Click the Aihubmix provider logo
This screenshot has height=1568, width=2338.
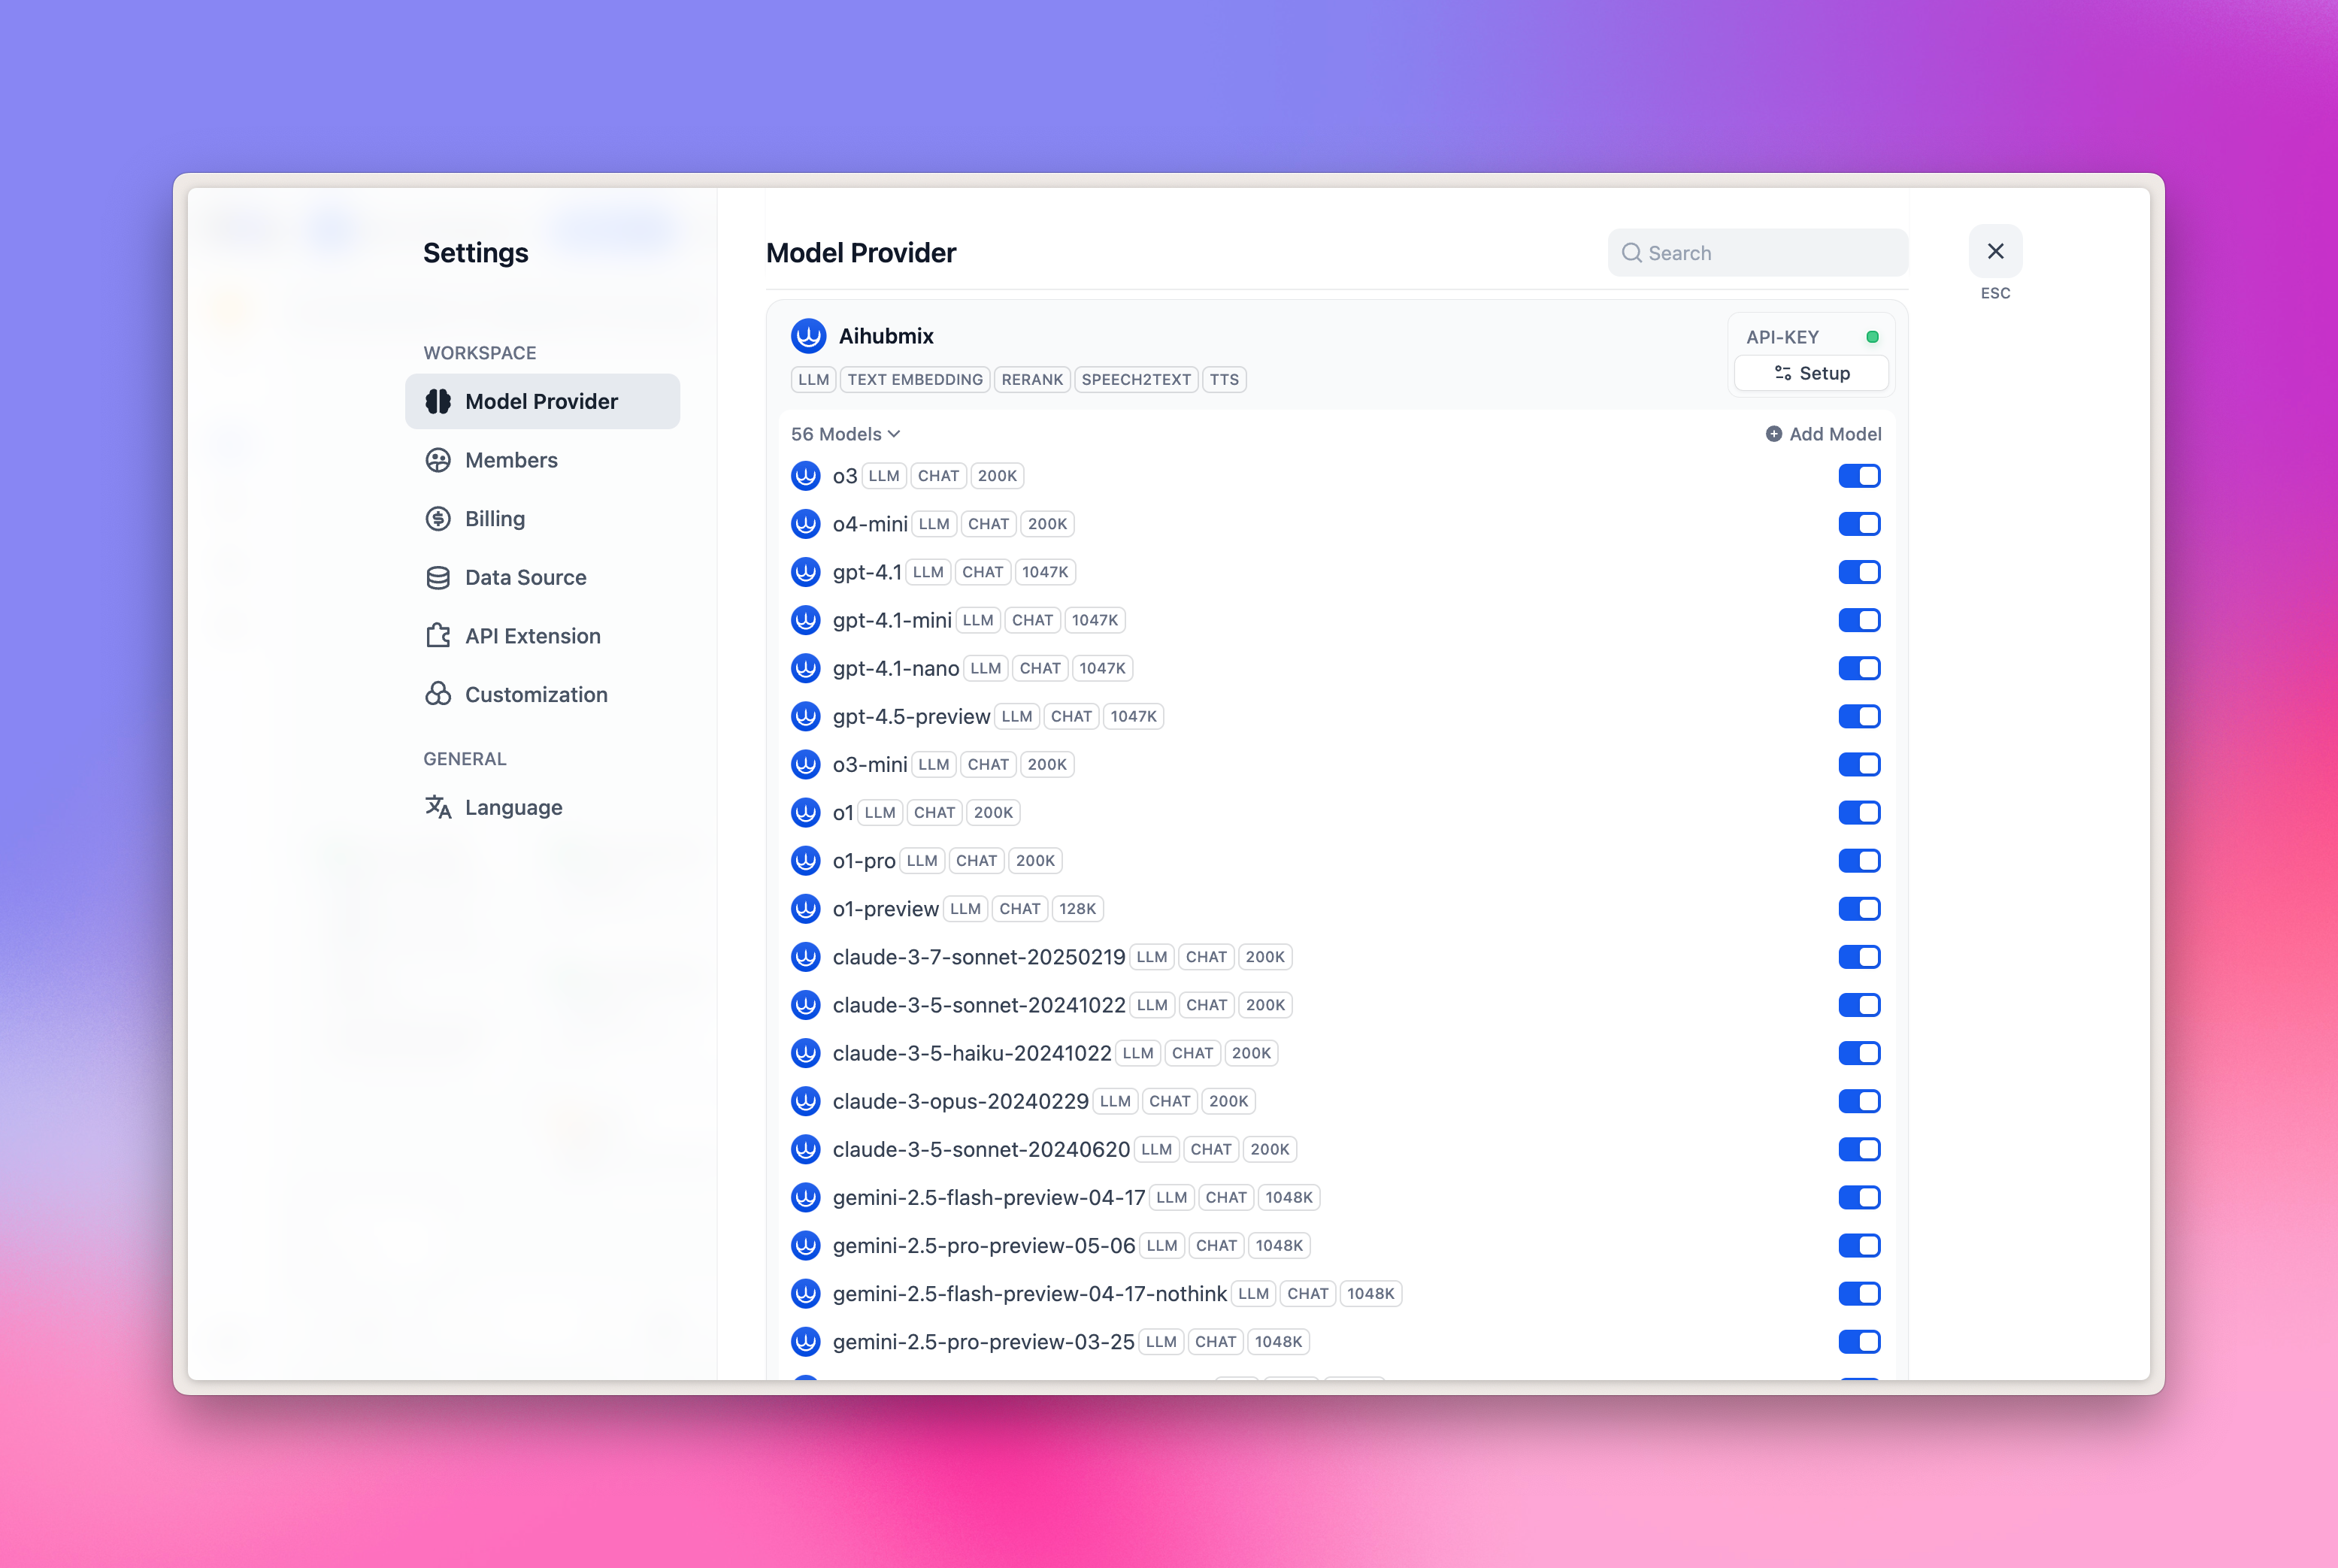(x=808, y=336)
